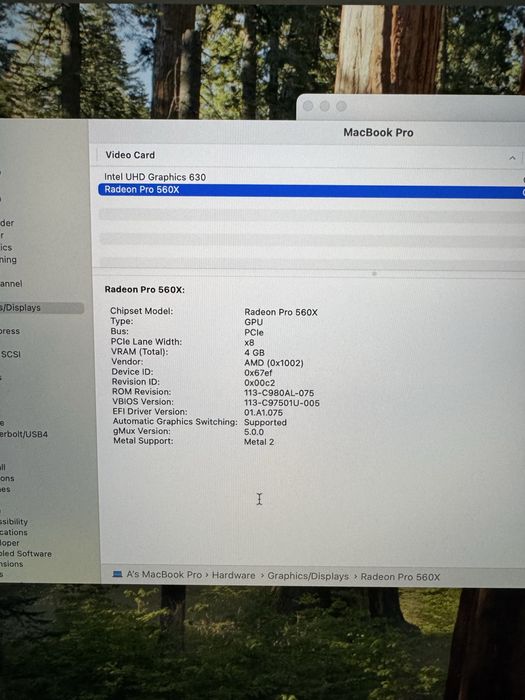
Task: Go to Hardware in the path bar
Action: tap(233, 575)
